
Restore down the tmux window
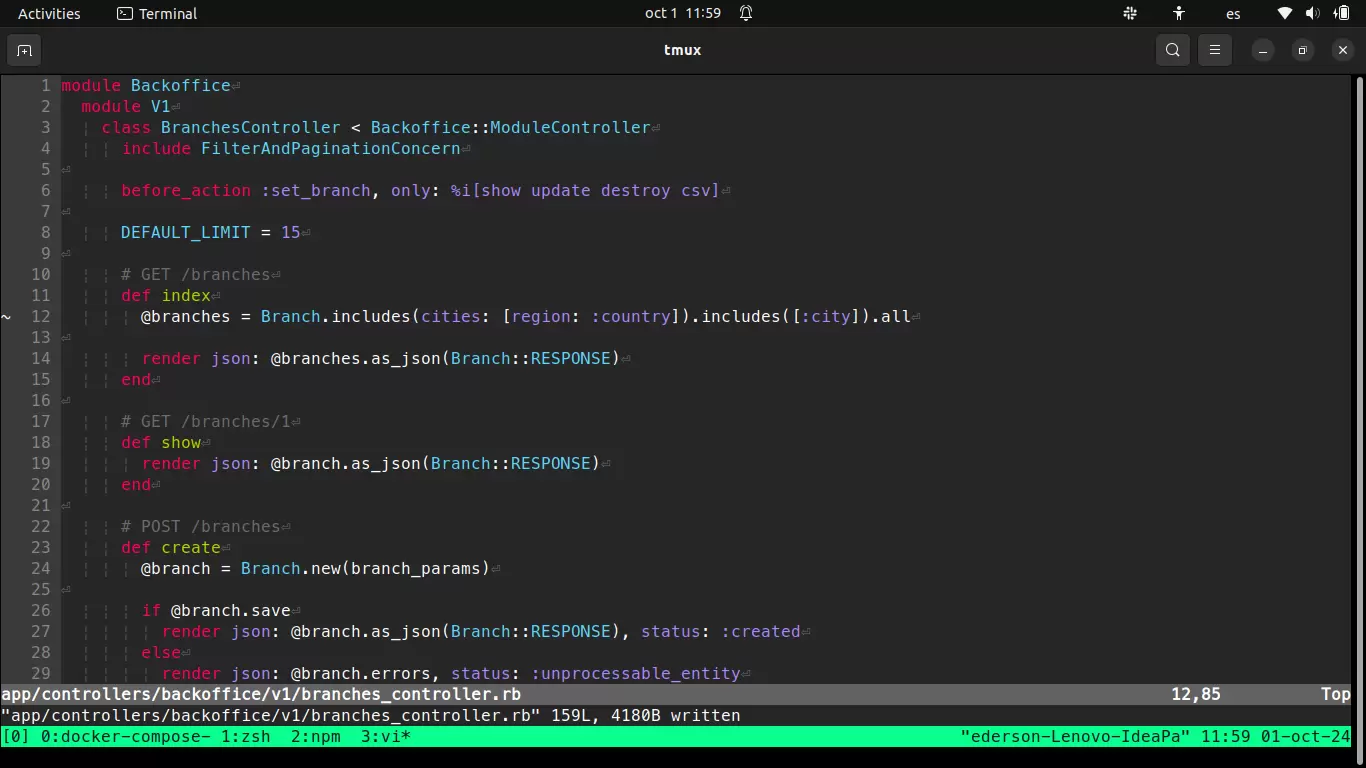pos(1302,50)
